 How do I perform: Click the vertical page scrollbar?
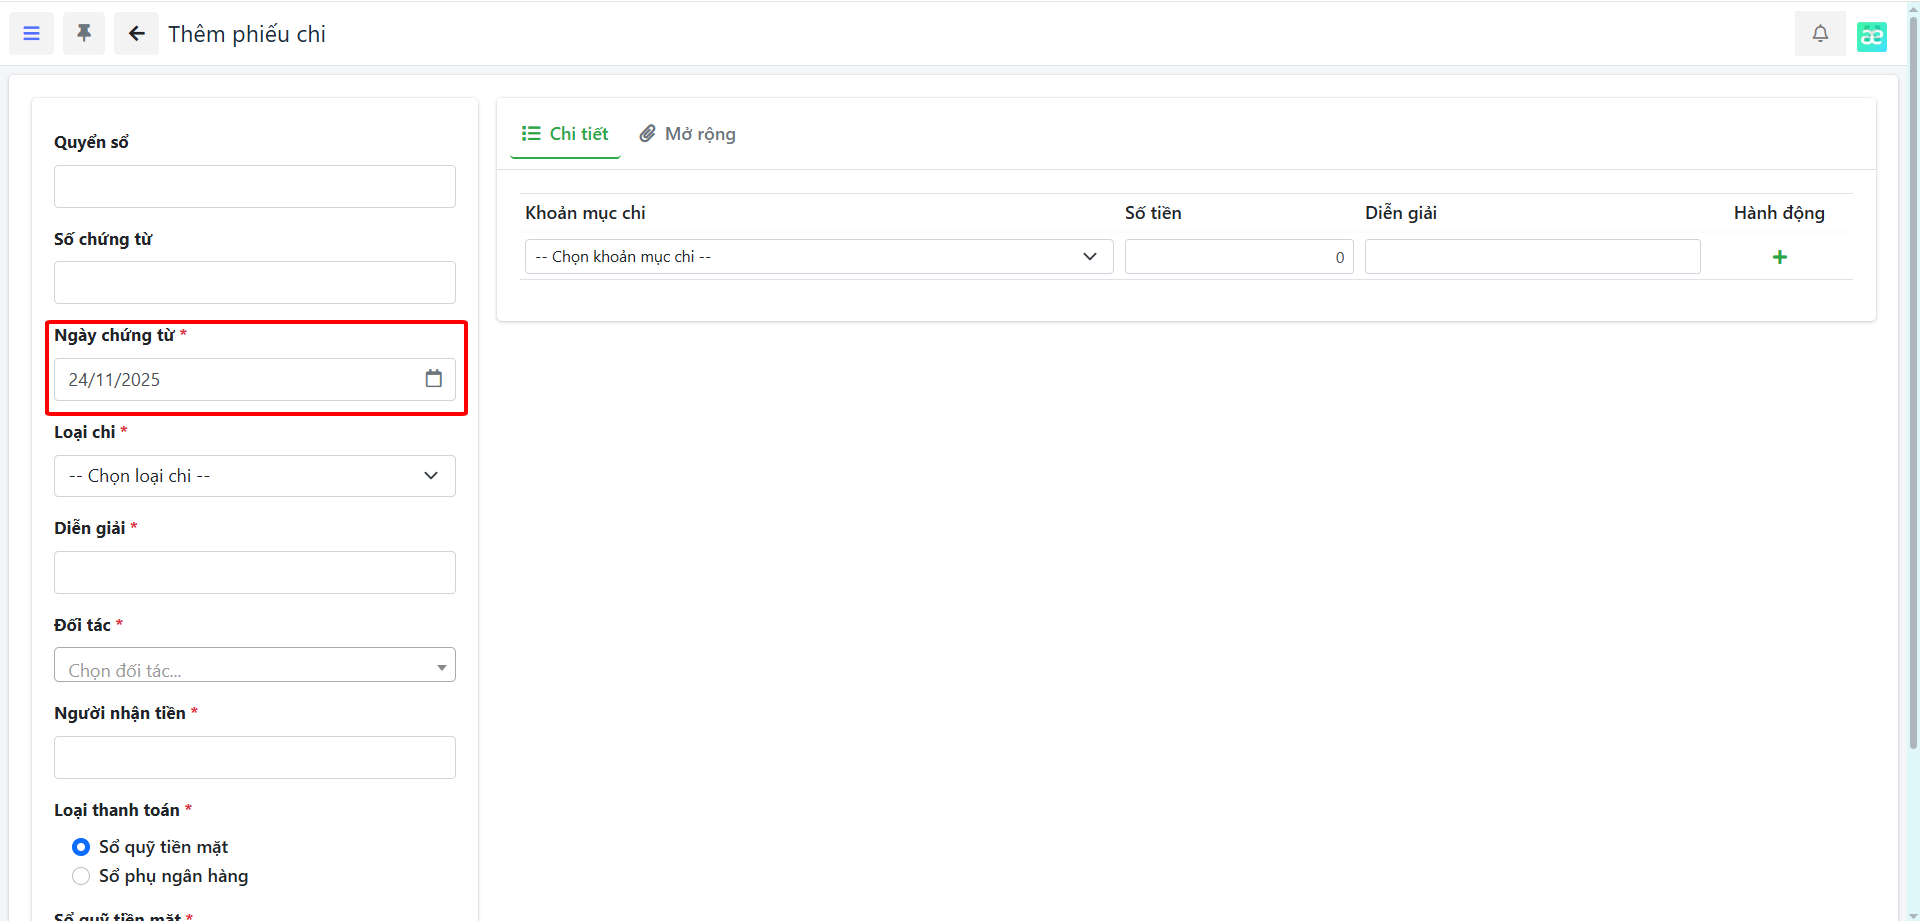coord(1913,400)
